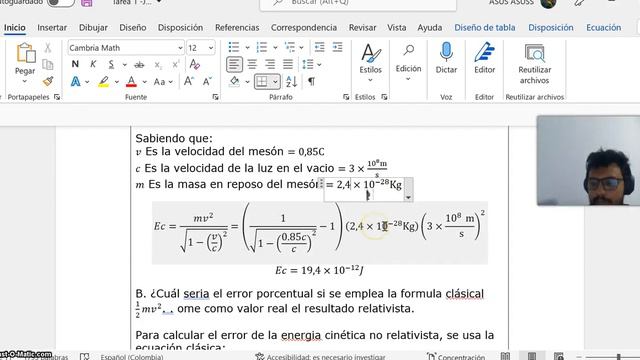Open Diseño de tabla tab
640x360 pixels.
(x=484, y=27)
